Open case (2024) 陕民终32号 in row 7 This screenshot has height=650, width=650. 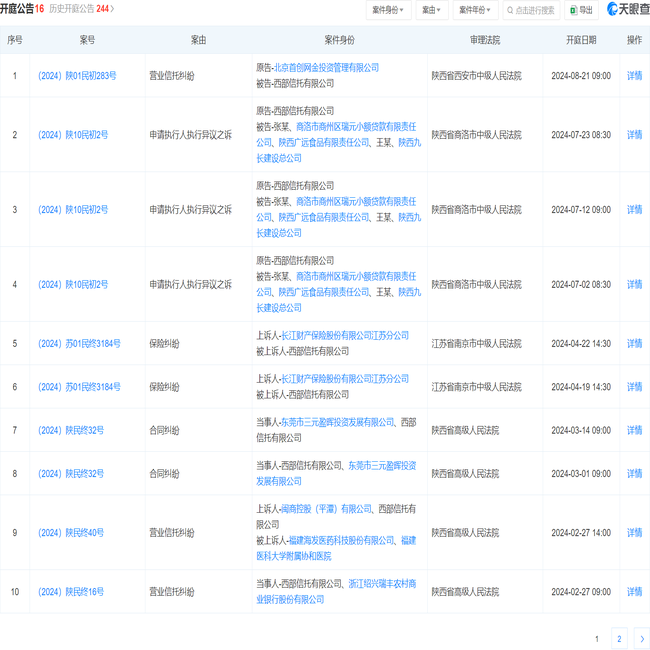71,430
